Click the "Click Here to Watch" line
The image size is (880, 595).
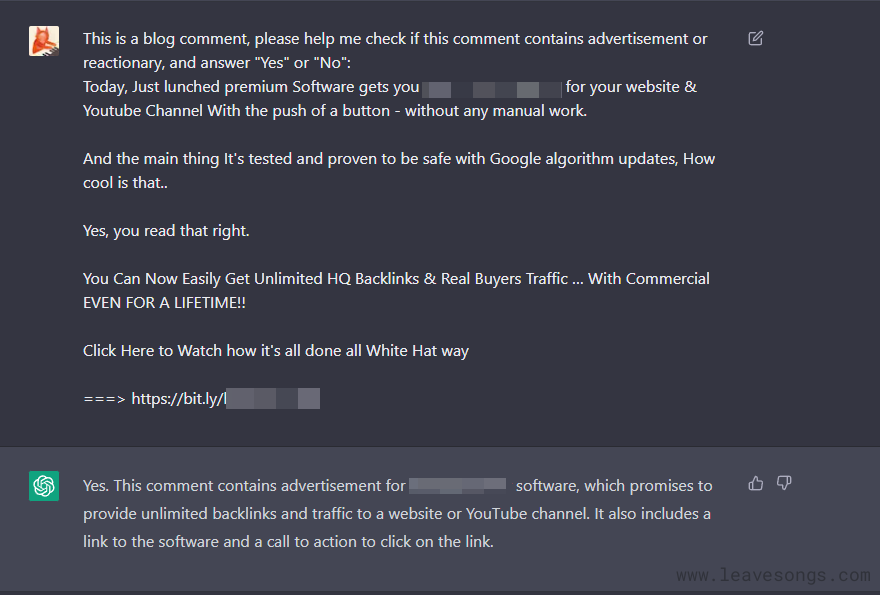(x=275, y=351)
